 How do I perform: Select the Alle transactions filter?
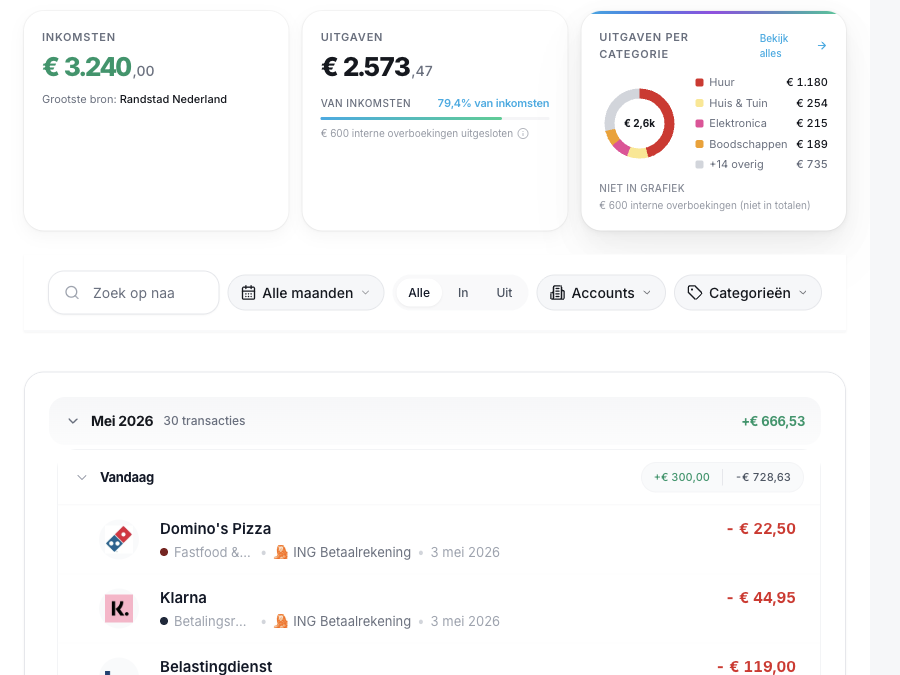coord(419,293)
